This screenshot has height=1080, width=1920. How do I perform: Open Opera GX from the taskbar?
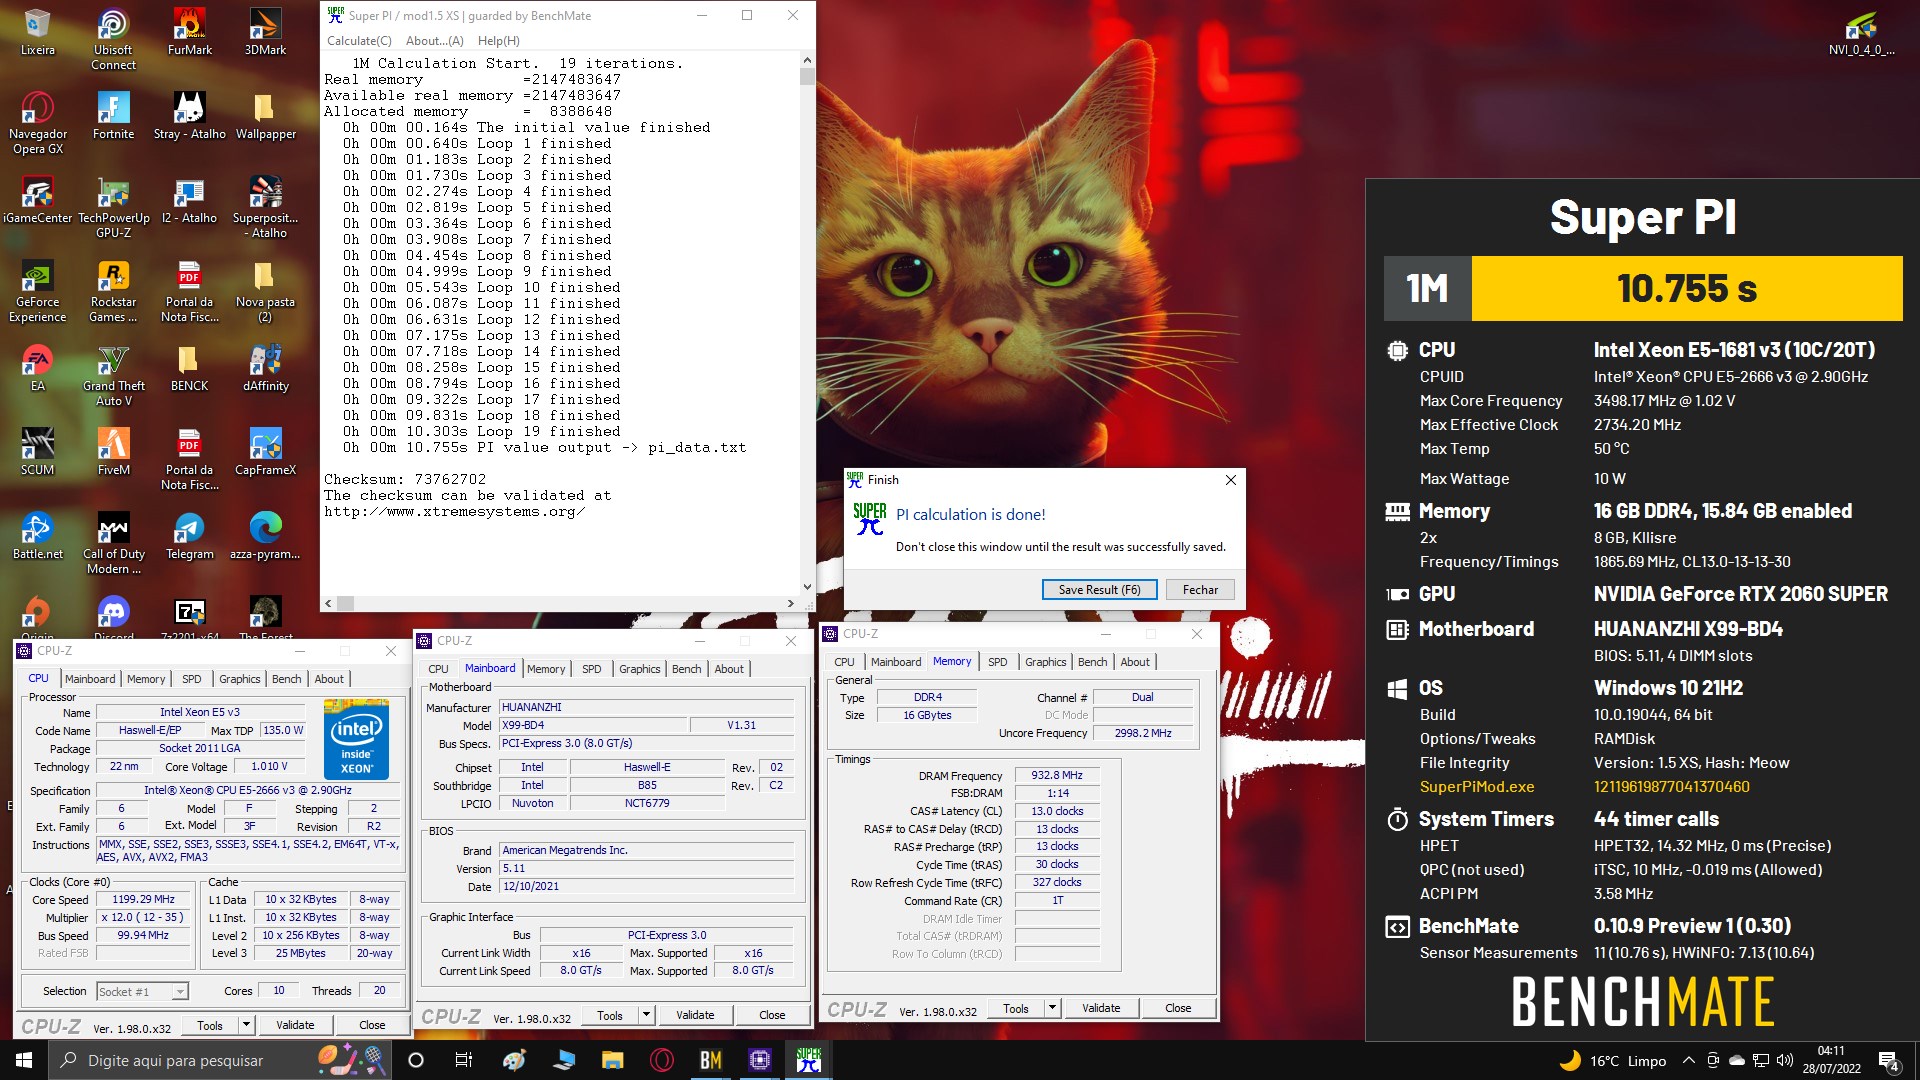pyautogui.click(x=661, y=1060)
